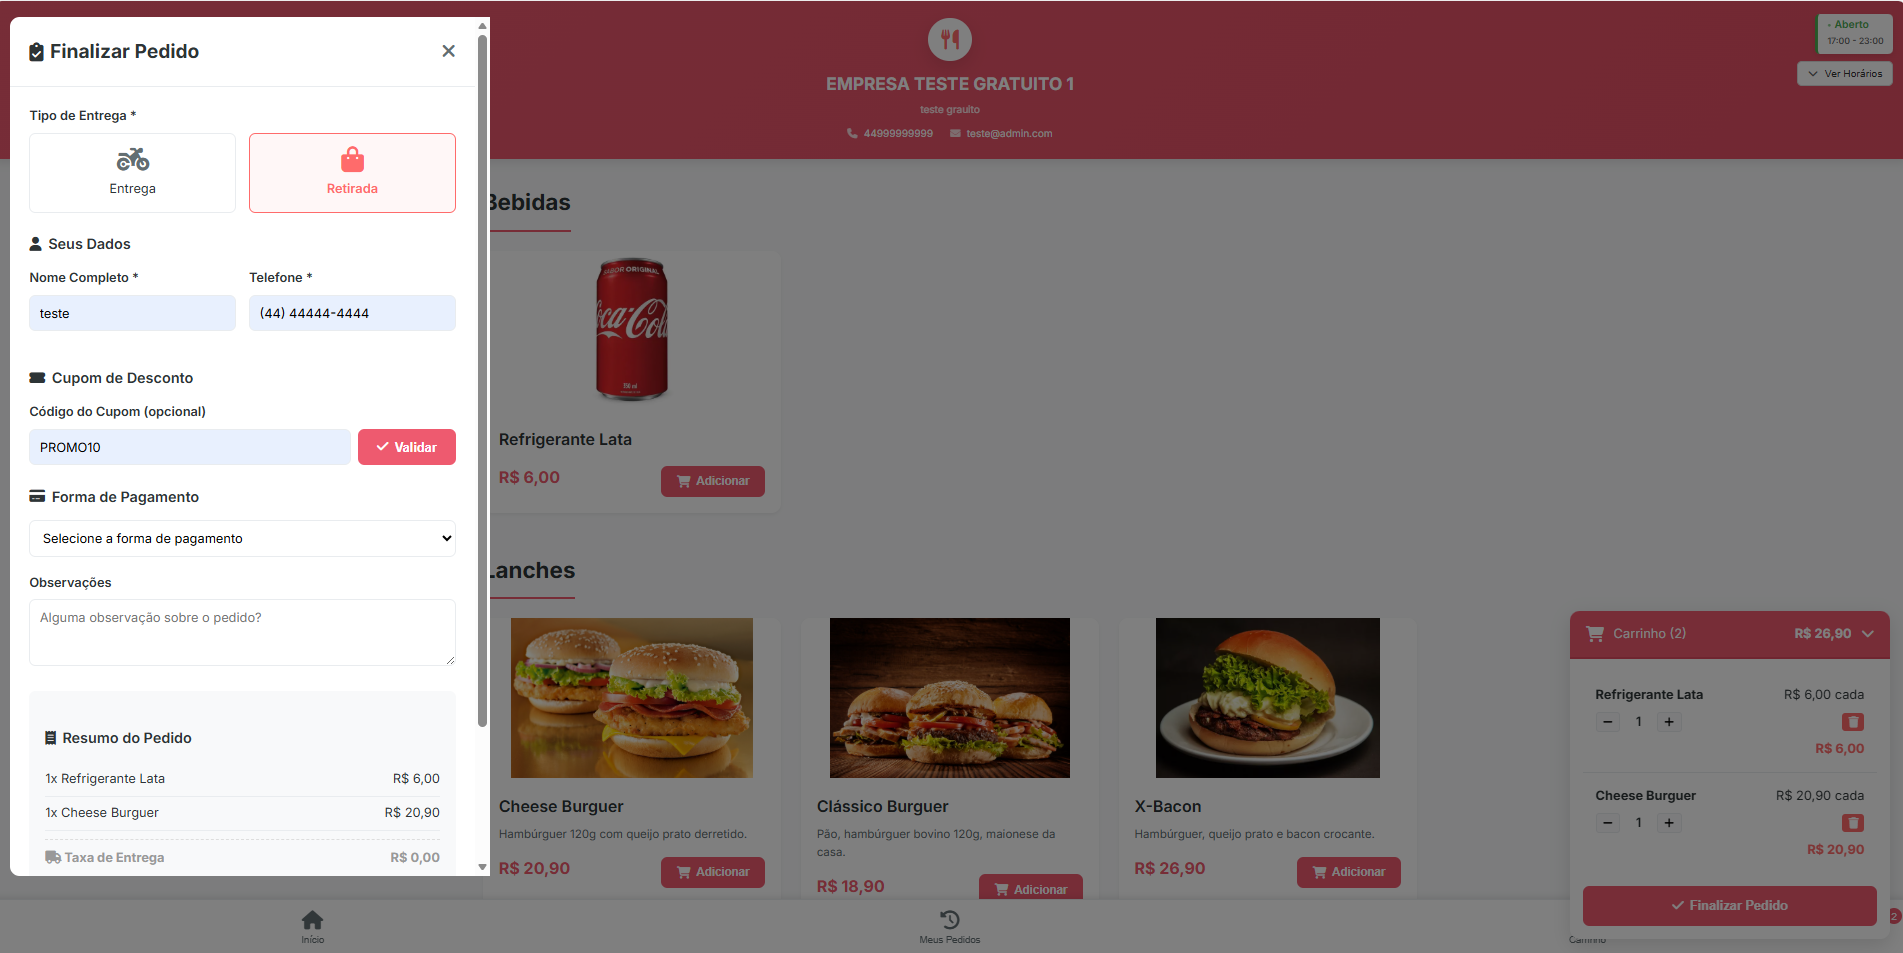The image size is (1903, 953).
Task: Remove Cheese Burguer with trash icon
Action: pyautogui.click(x=1852, y=823)
